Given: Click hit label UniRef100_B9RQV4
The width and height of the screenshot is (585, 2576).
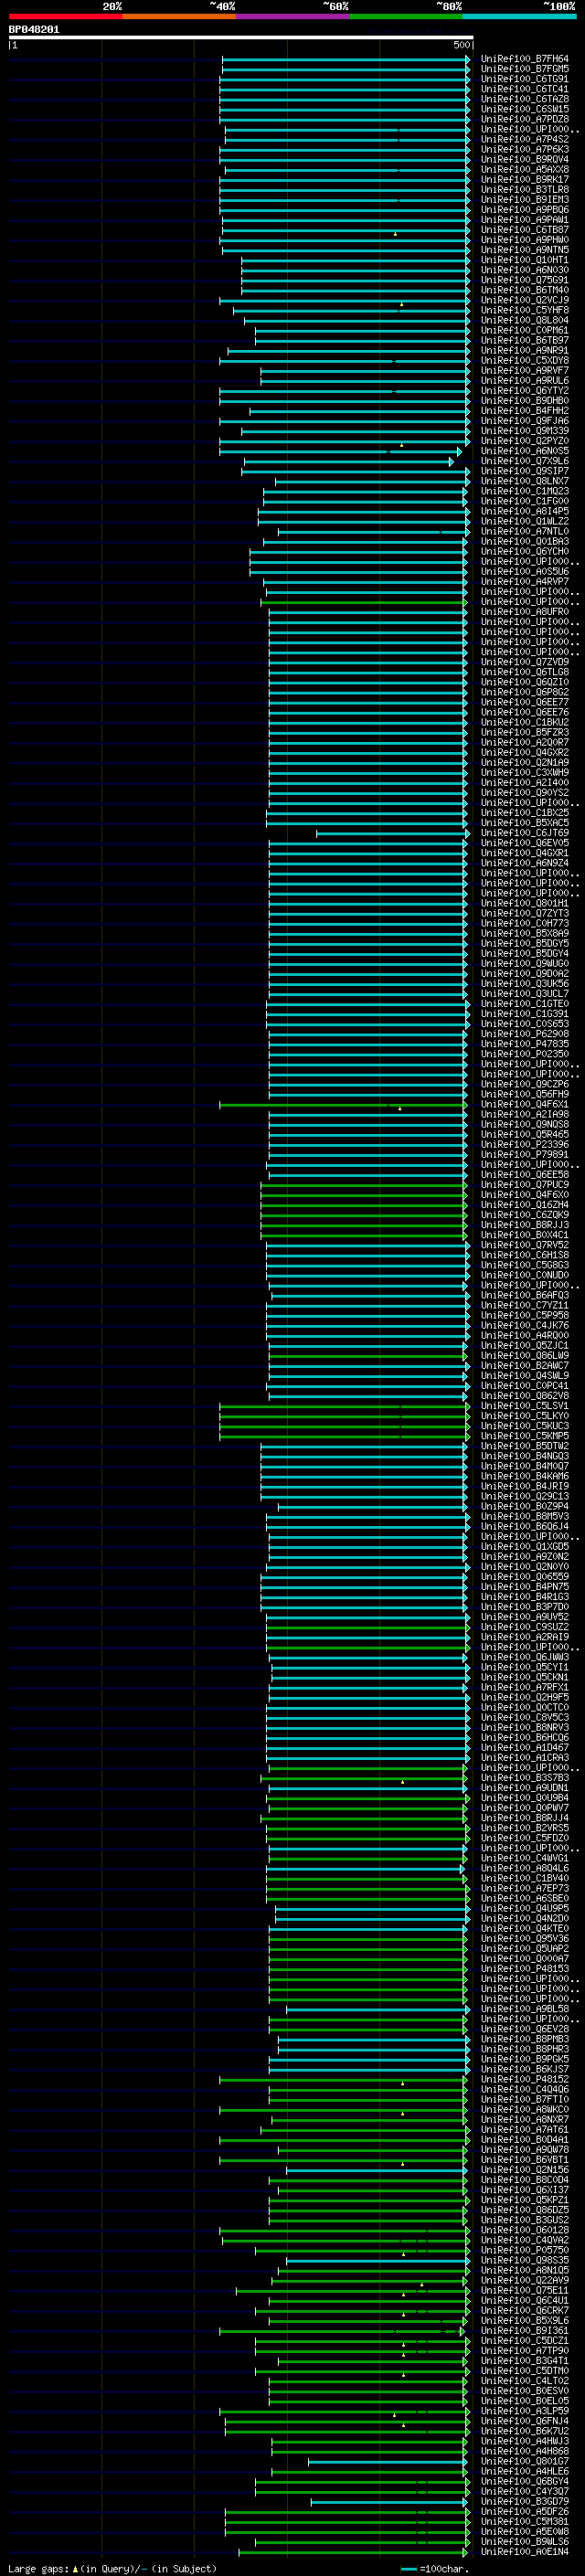Looking at the screenshot, I should click(525, 160).
